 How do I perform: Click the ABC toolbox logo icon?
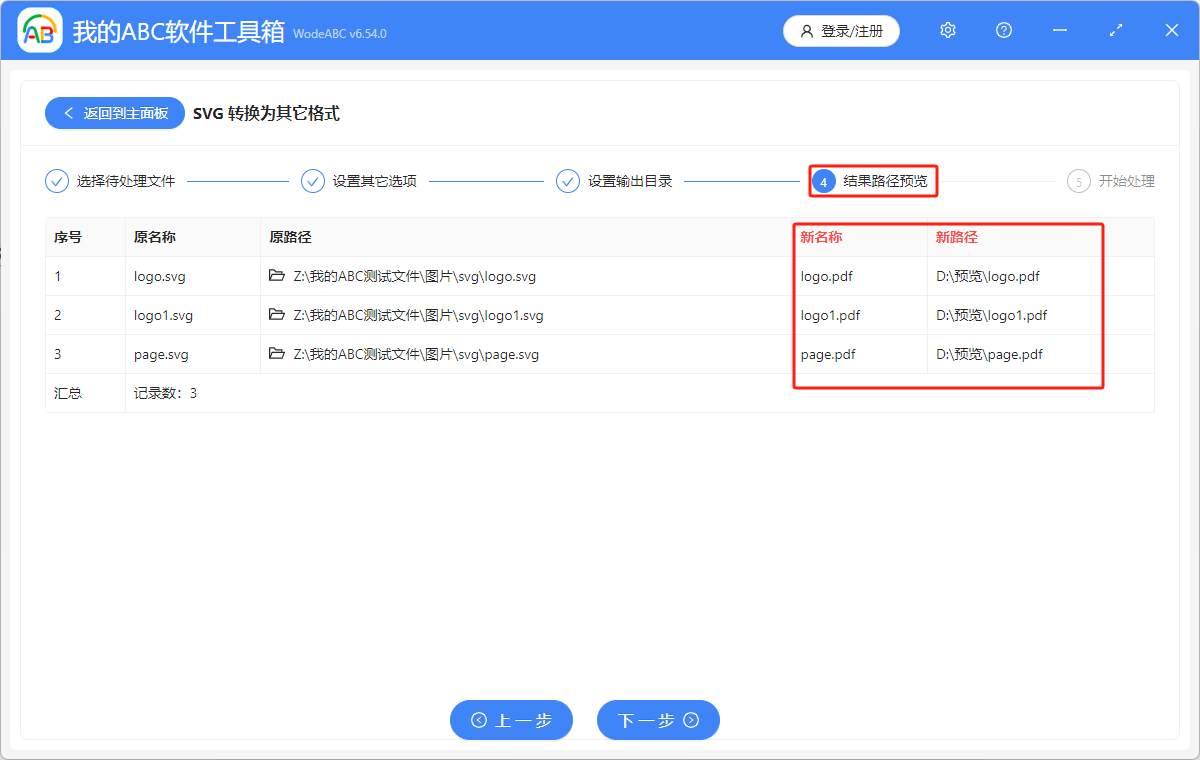pos(40,30)
